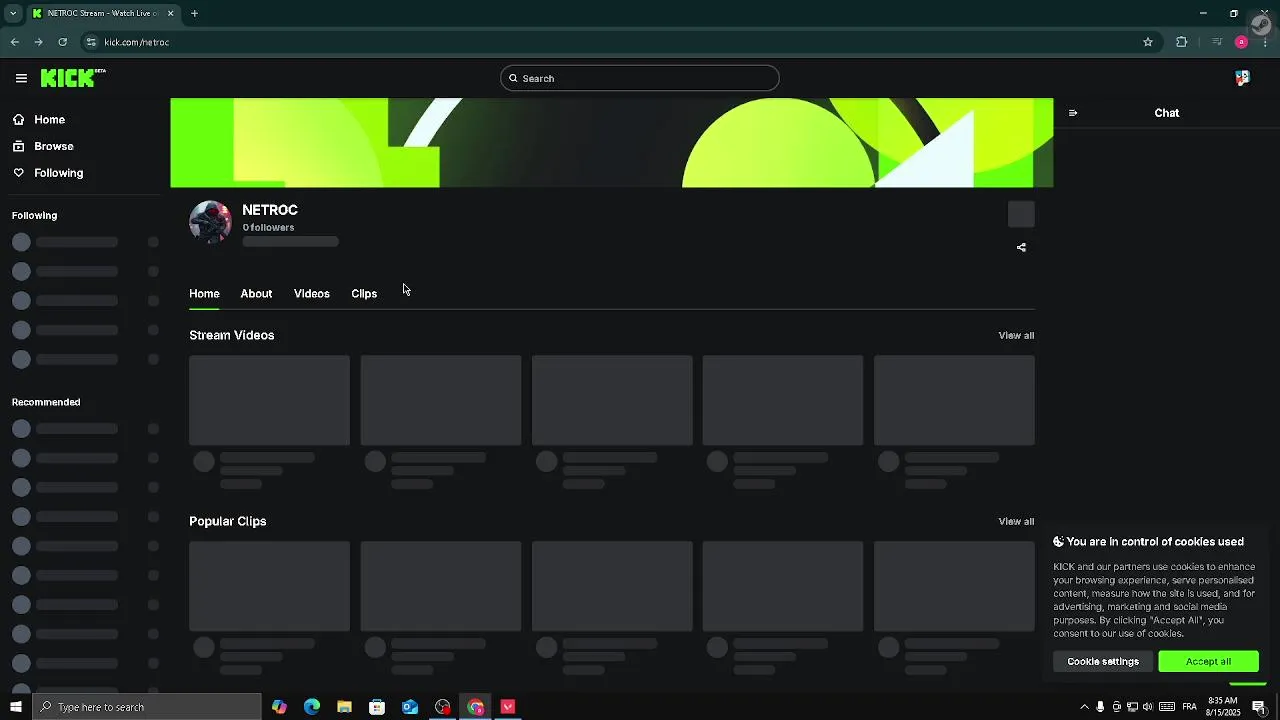Click the NETROC channel avatar

[x=210, y=221]
